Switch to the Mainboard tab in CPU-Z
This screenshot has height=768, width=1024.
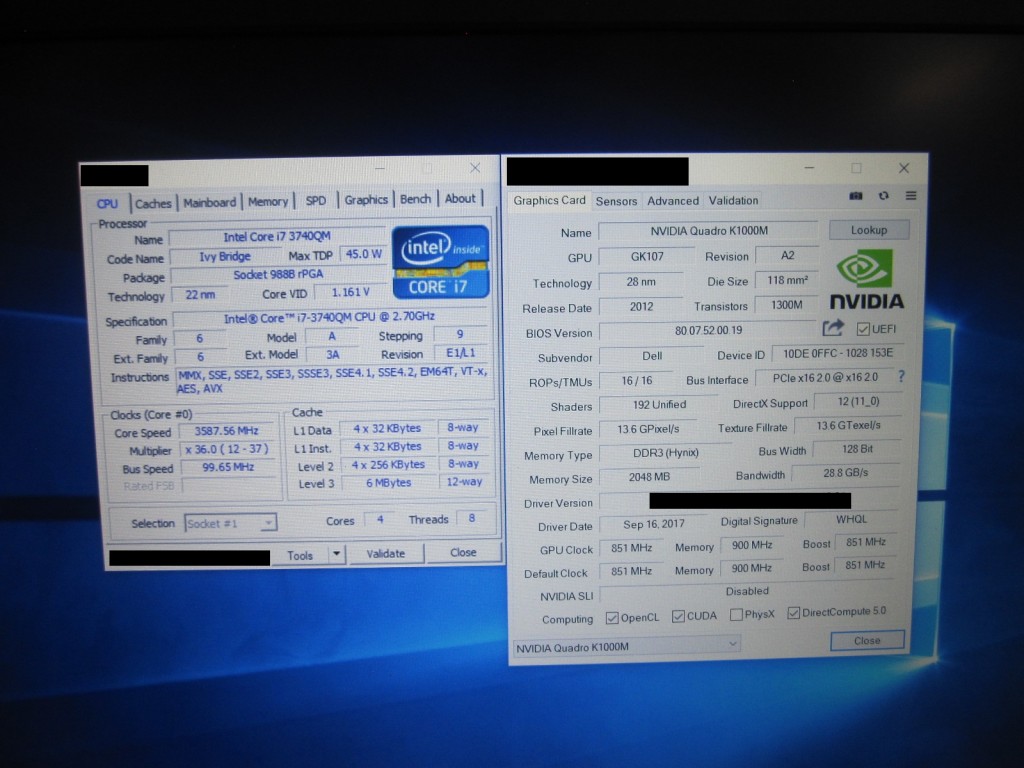[209, 202]
